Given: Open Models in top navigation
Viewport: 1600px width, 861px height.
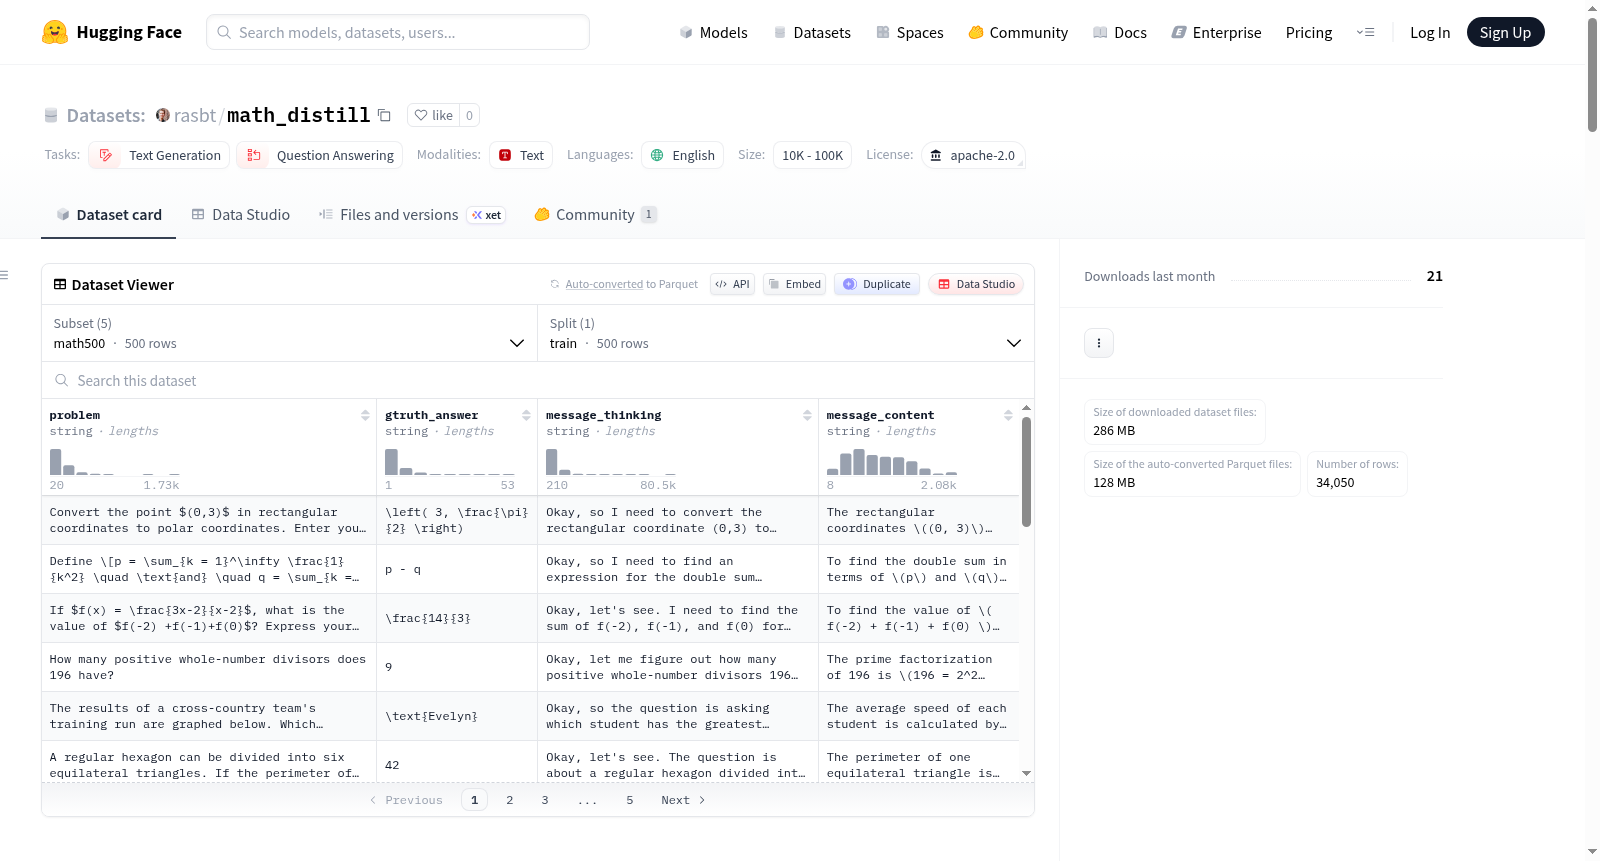Looking at the screenshot, I should click(x=713, y=32).
